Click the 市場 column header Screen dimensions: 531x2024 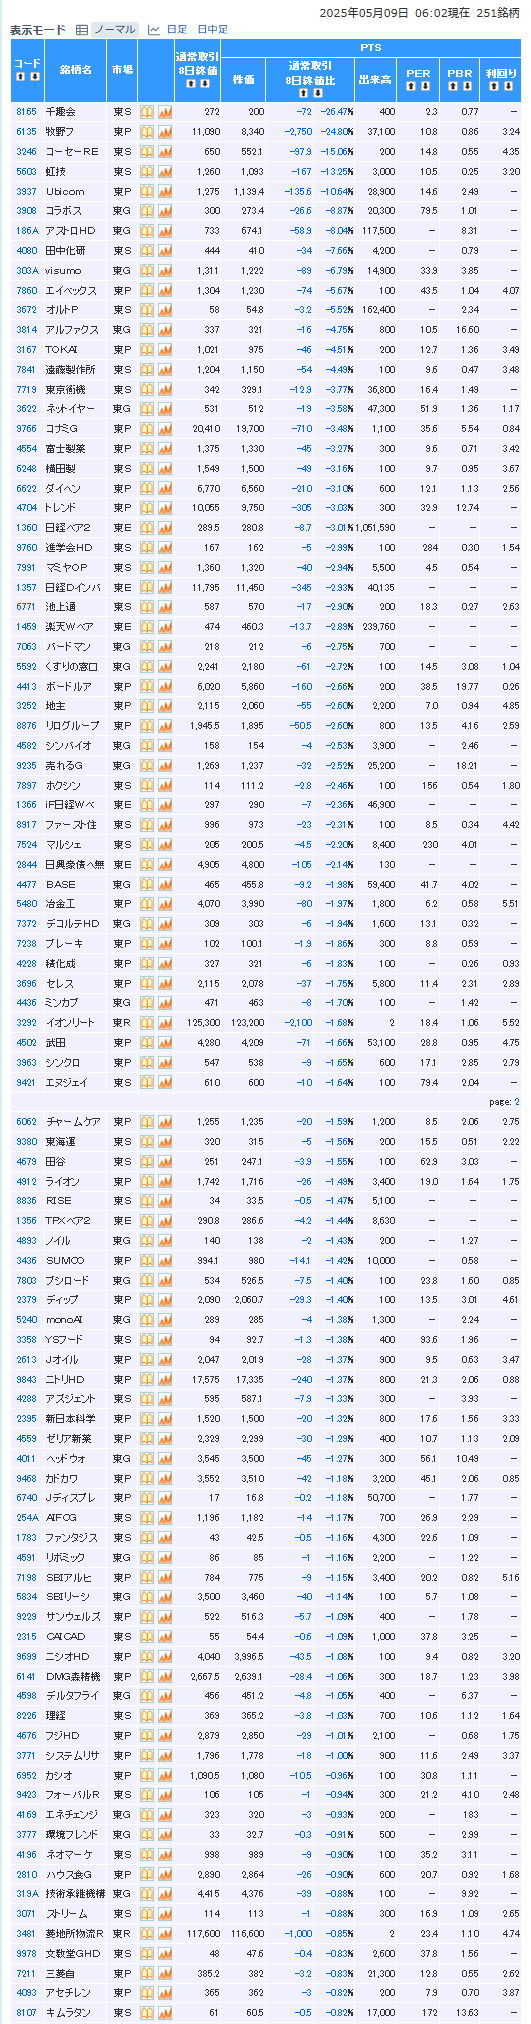tap(122, 70)
